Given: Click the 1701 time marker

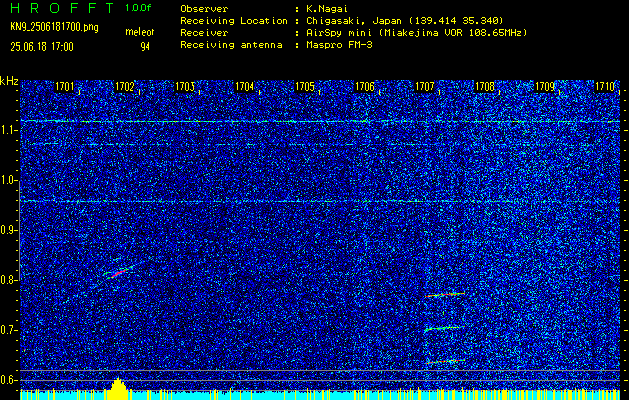Looking at the screenshot, I should (65, 87).
